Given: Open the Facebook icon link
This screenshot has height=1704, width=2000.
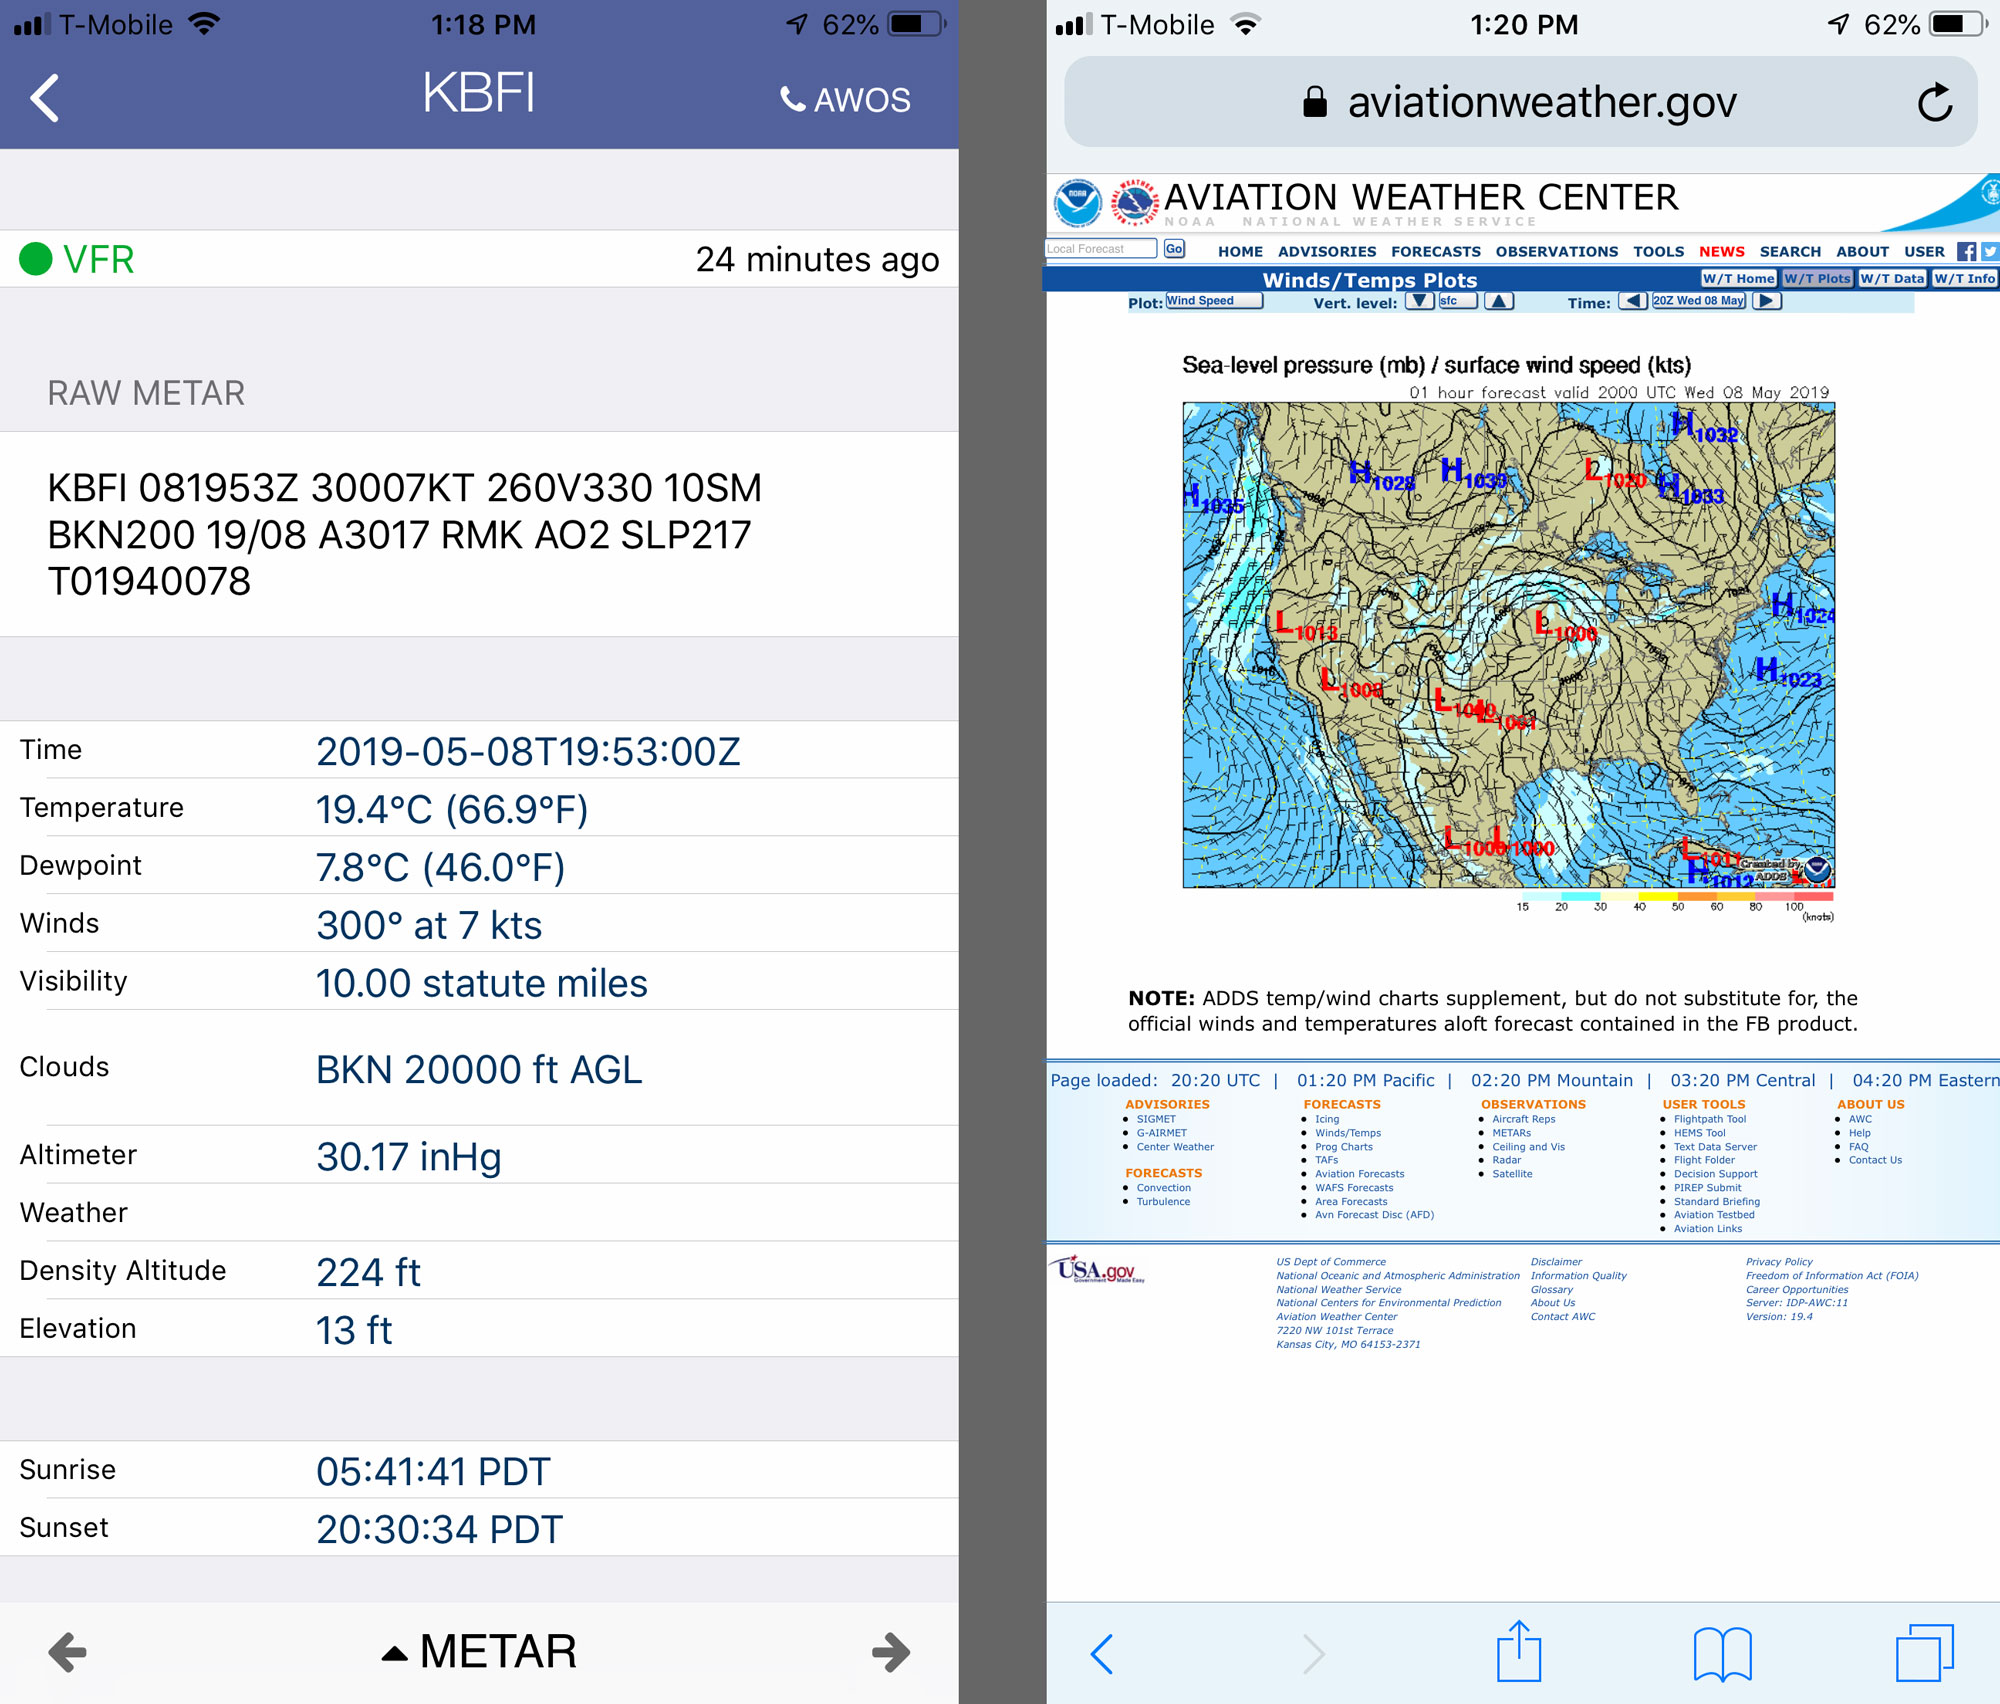Looking at the screenshot, I should (1966, 252).
